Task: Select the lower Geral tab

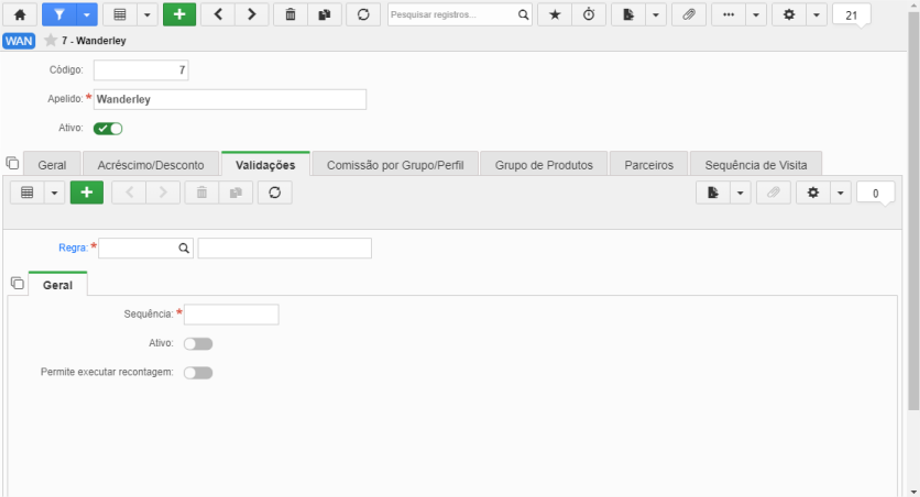Action: click(x=58, y=285)
